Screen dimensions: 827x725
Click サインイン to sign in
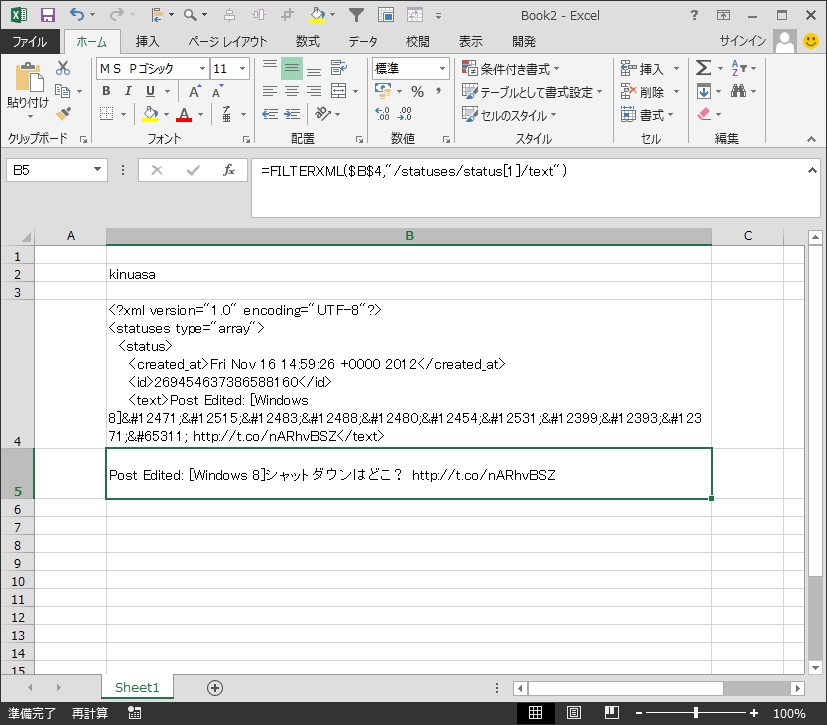743,41
